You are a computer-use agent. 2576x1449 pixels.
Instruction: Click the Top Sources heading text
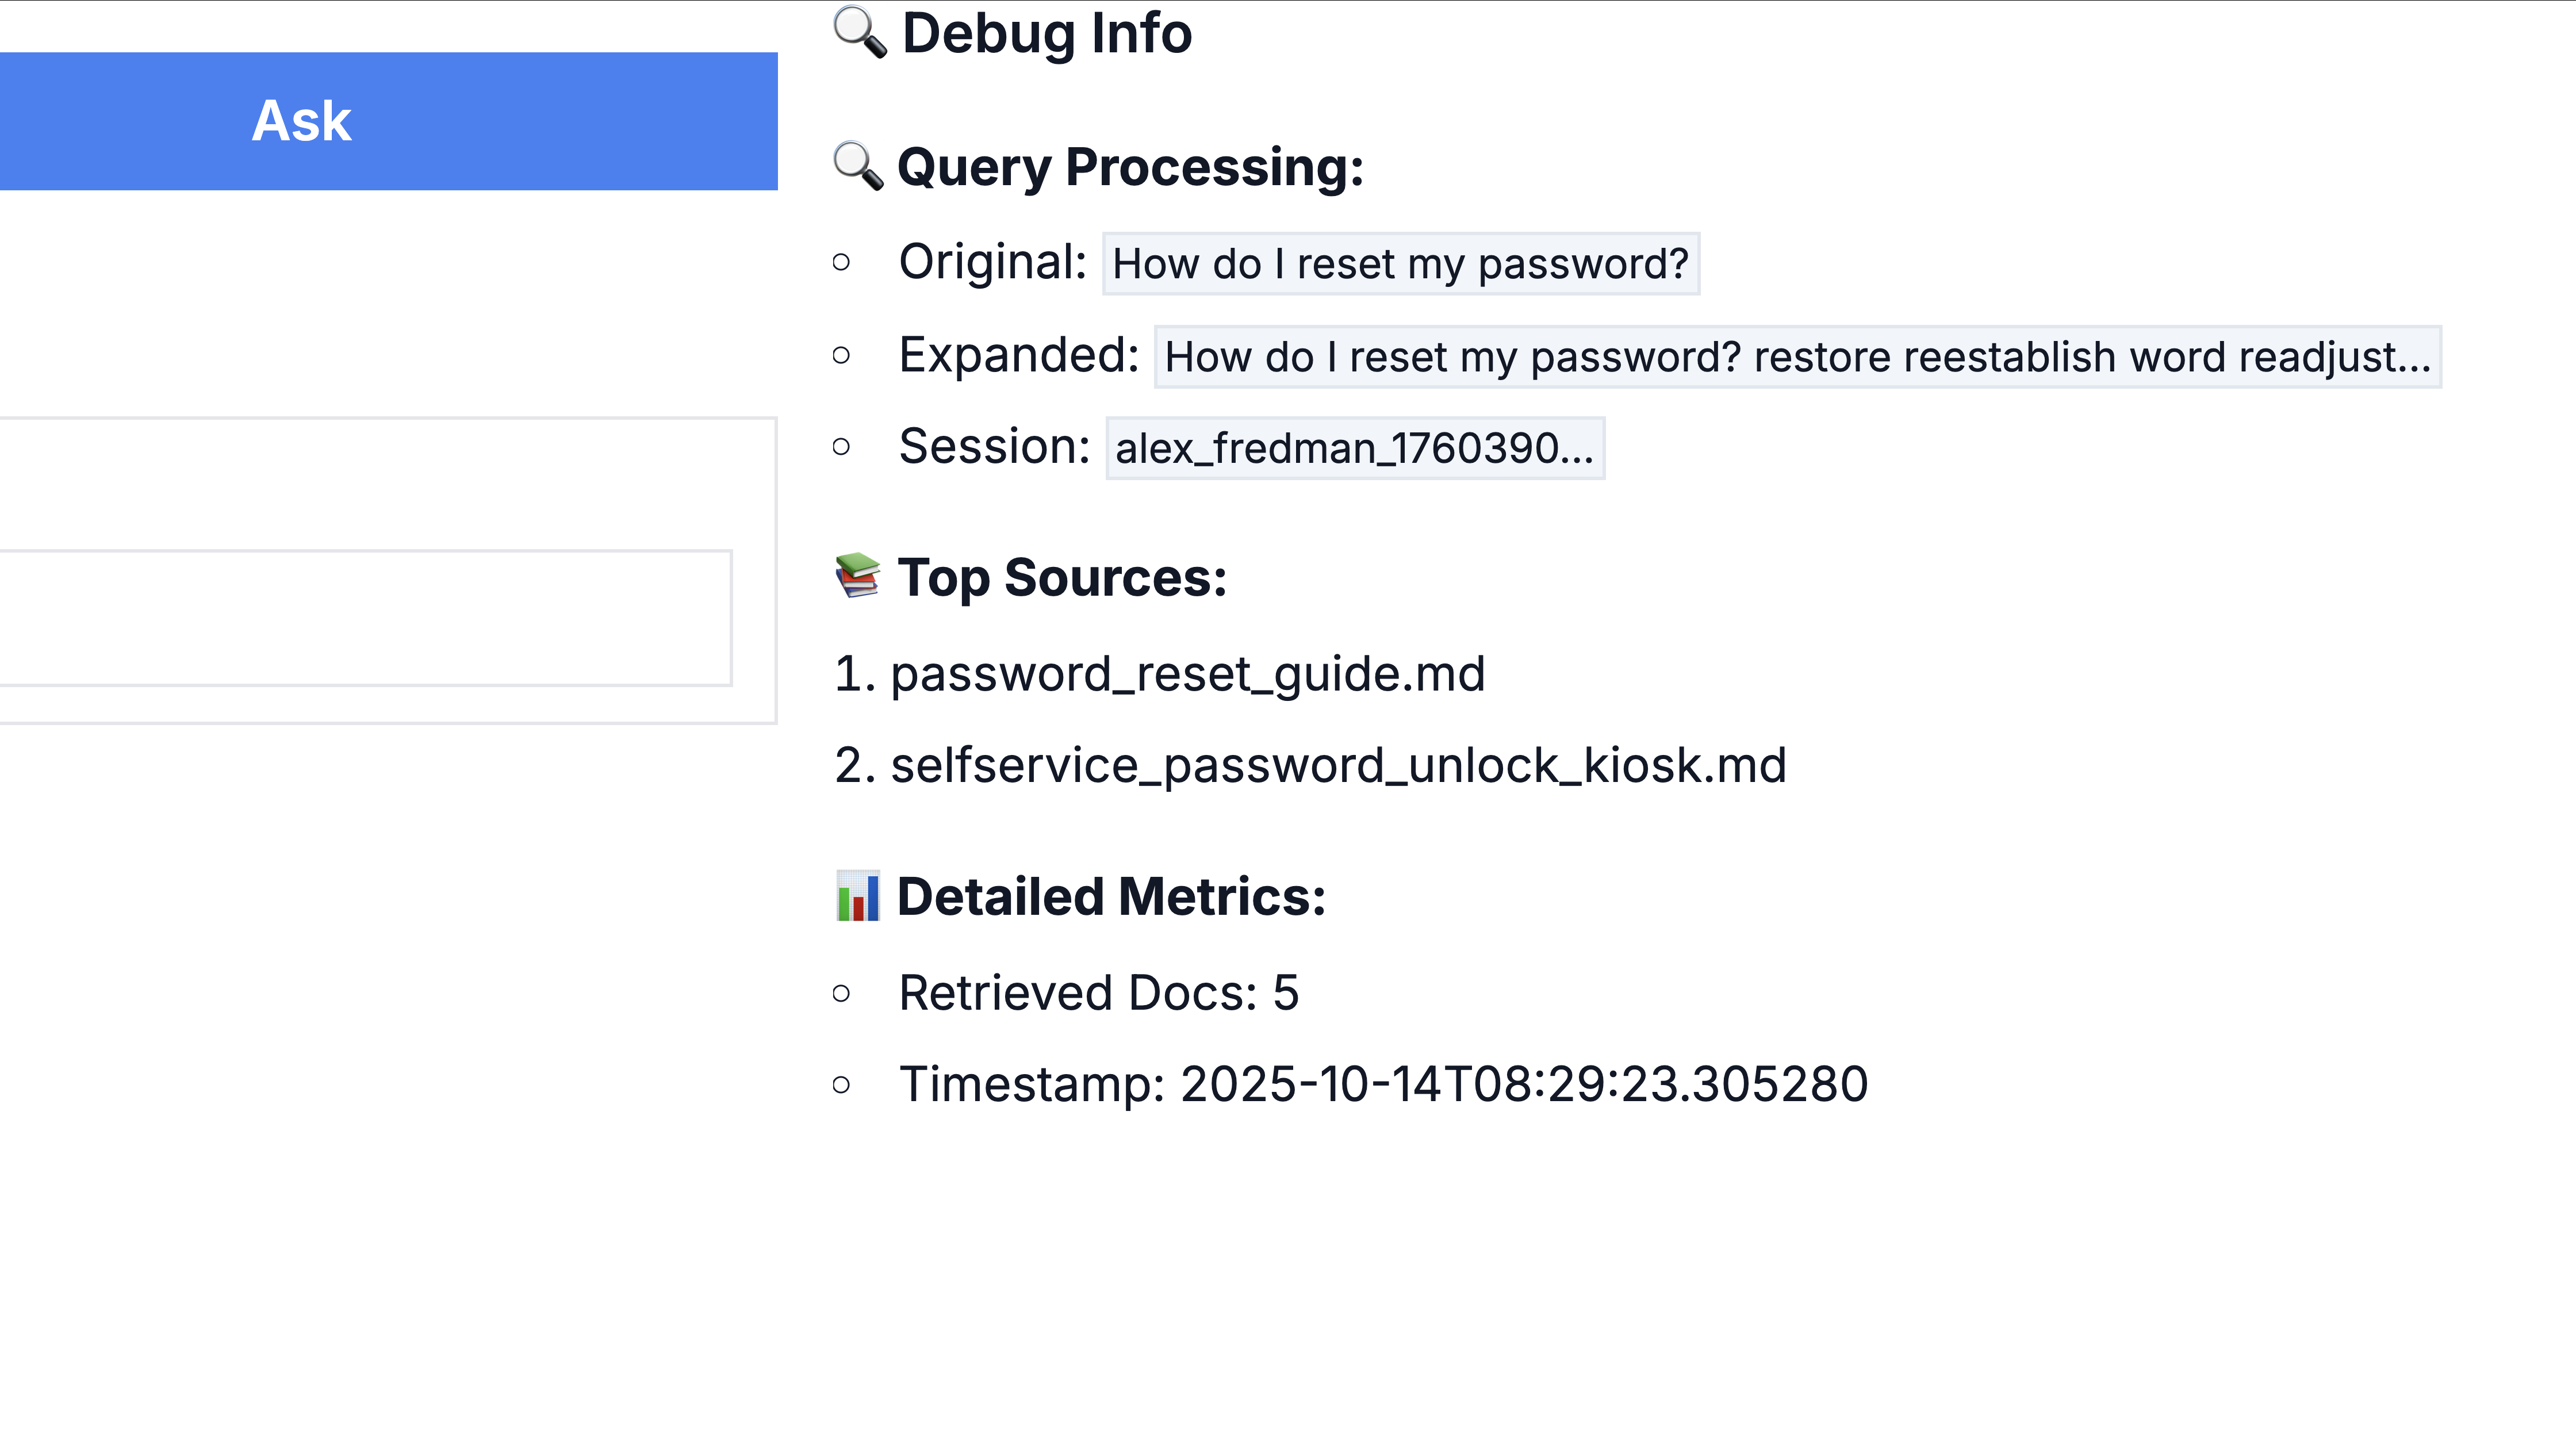pos(1062,578)
